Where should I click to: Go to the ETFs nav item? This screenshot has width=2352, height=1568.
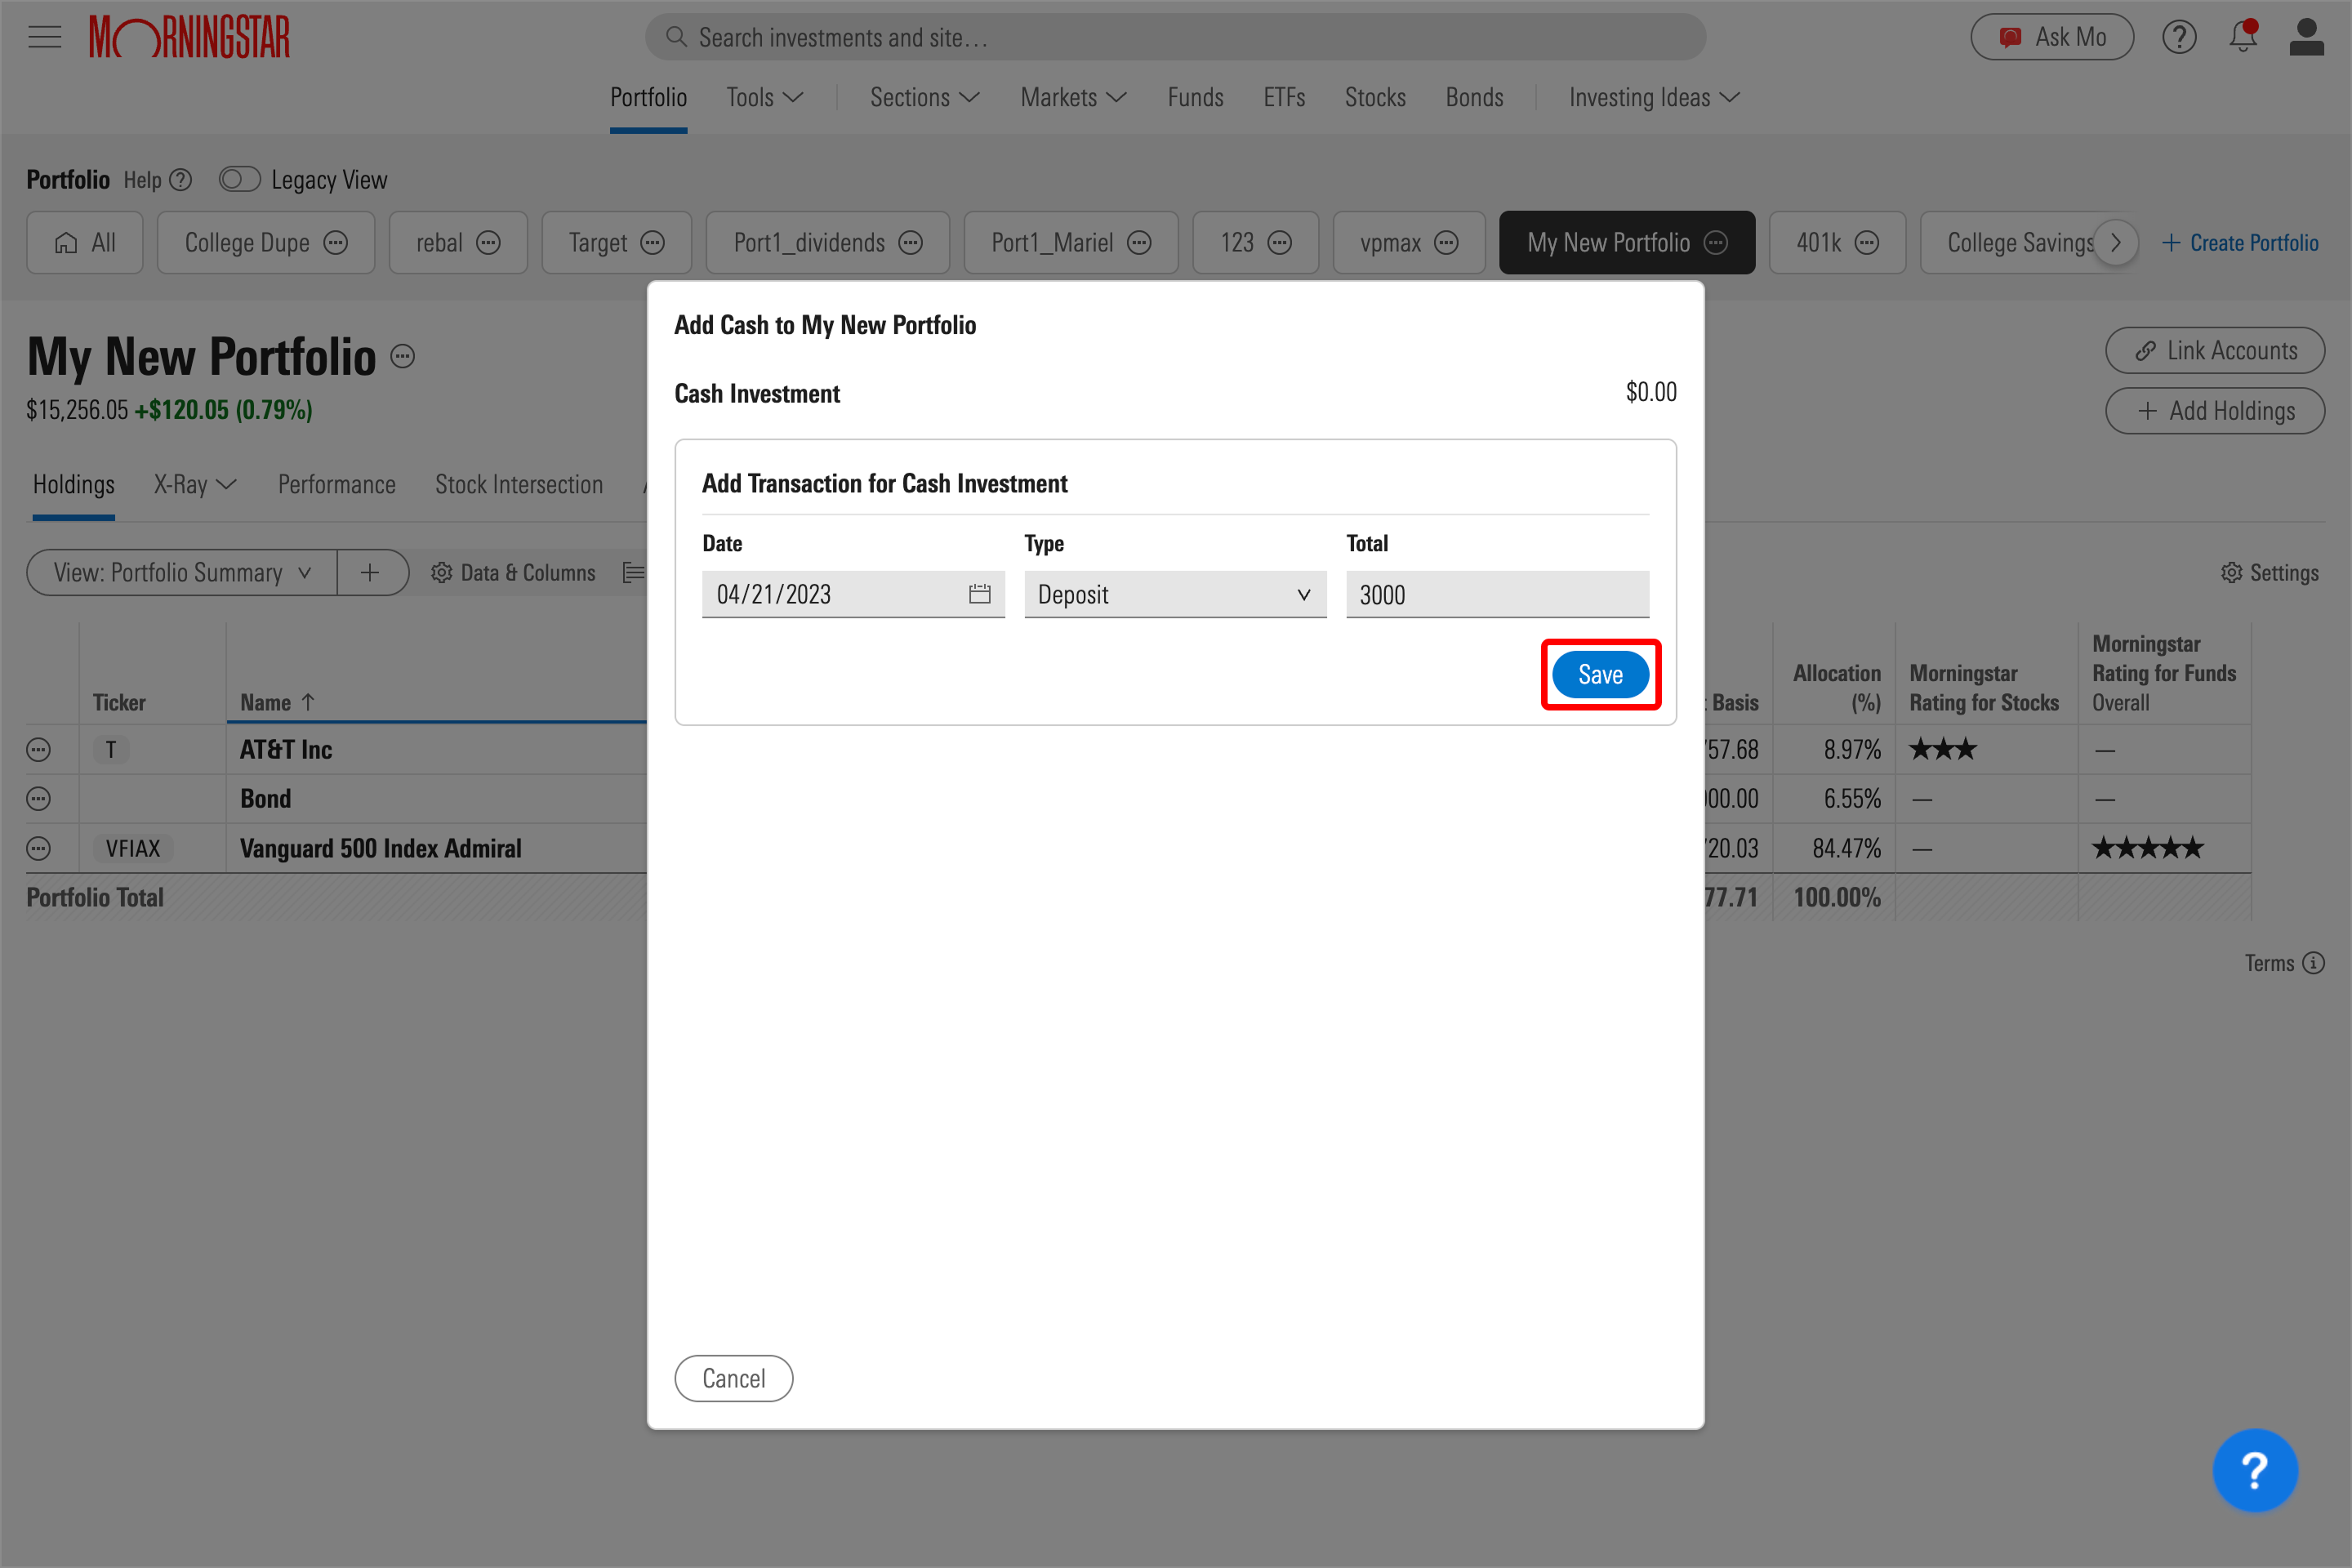[x=1284, y=97]
